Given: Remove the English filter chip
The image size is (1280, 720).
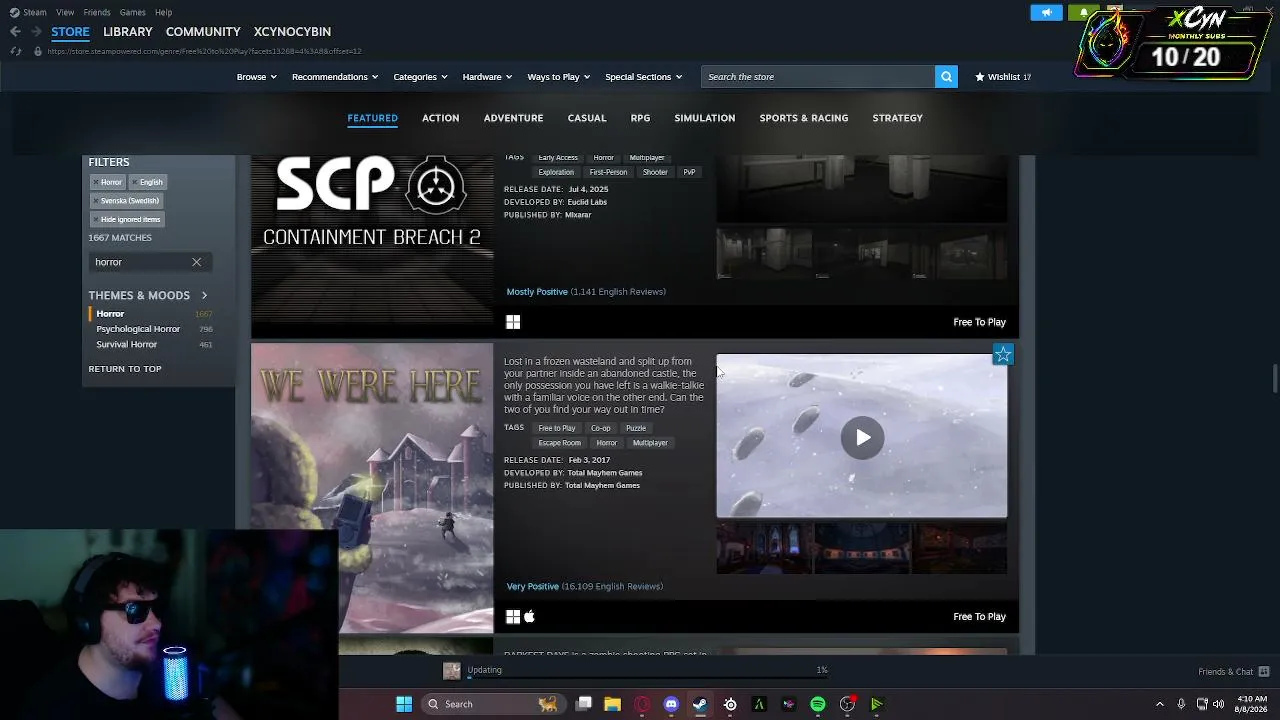Looking at the screenshot, I should pyautogui.click(x=148, y=182).
